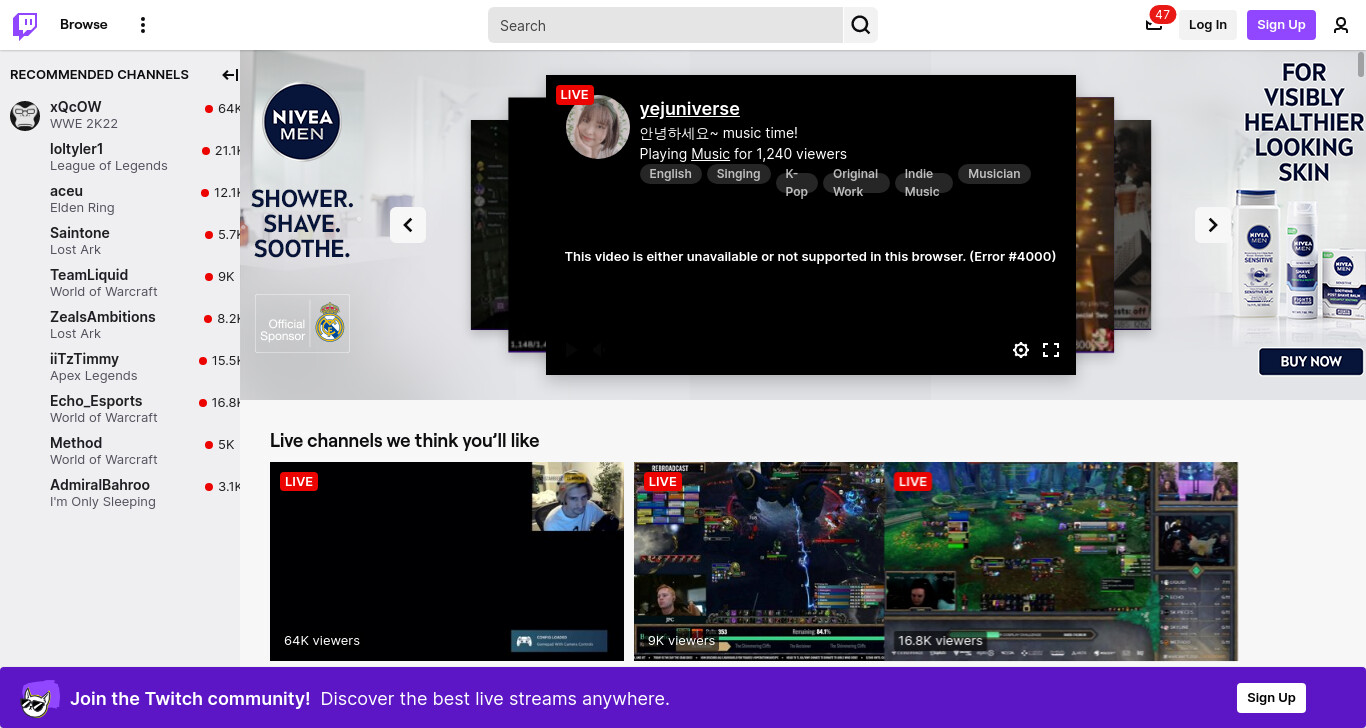Click the Log In button
Screen dimensions: 1366x728
pos(1208,25)
